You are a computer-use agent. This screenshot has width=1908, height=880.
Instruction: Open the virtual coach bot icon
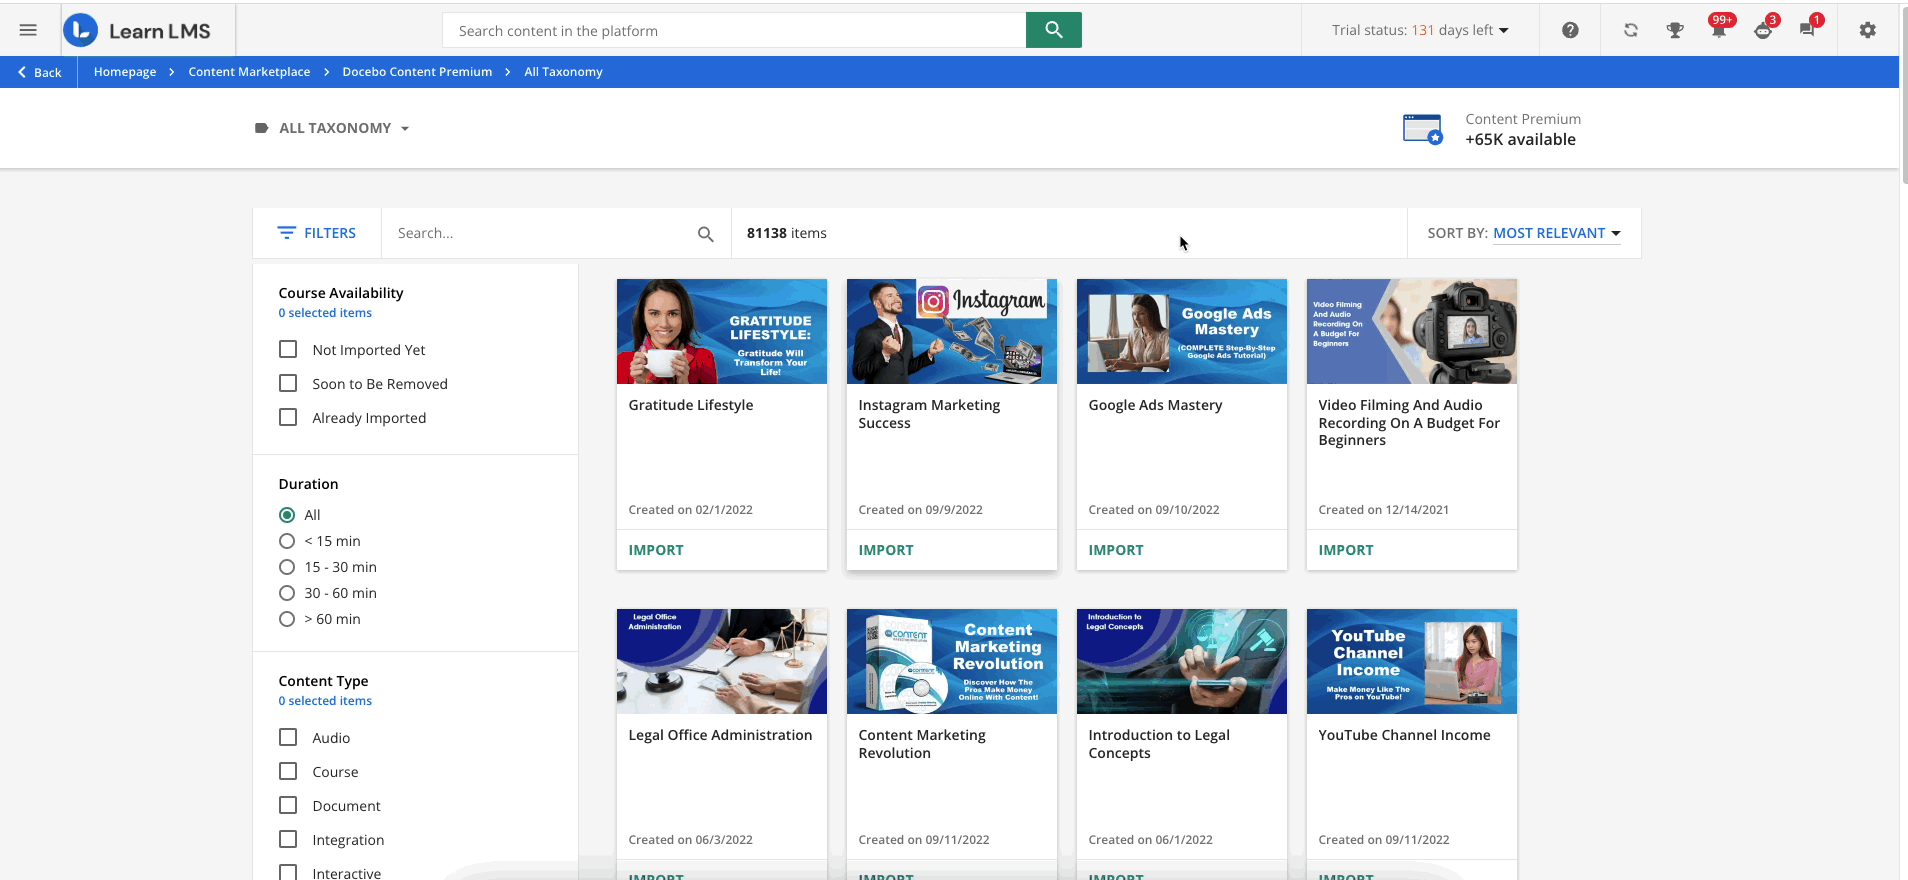(x=1763, y=30)
